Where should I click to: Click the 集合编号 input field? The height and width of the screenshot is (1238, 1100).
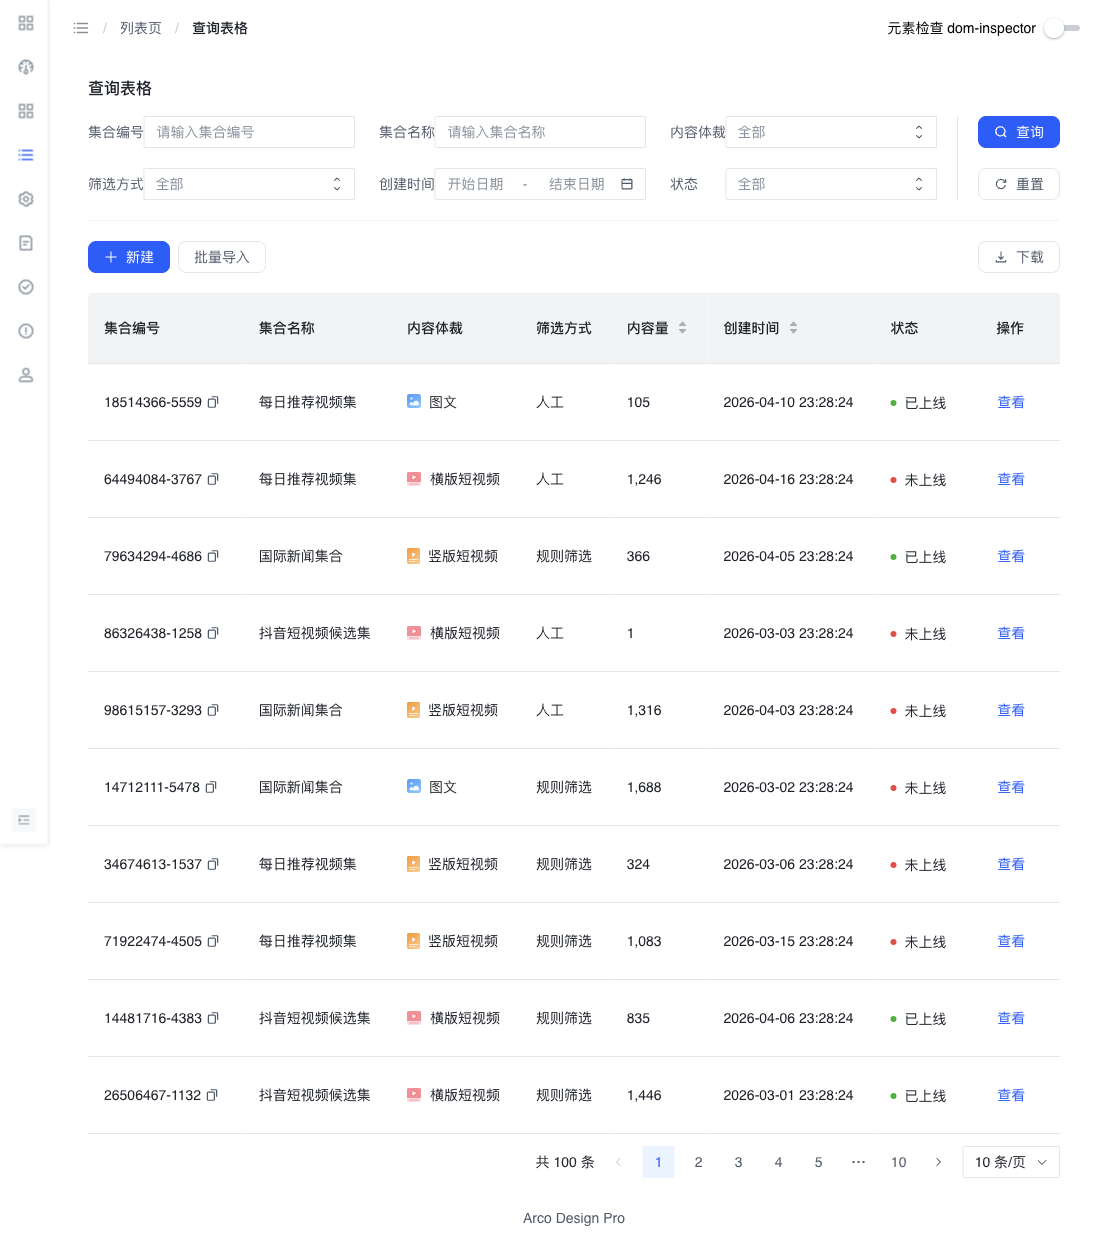coord(249,132)
